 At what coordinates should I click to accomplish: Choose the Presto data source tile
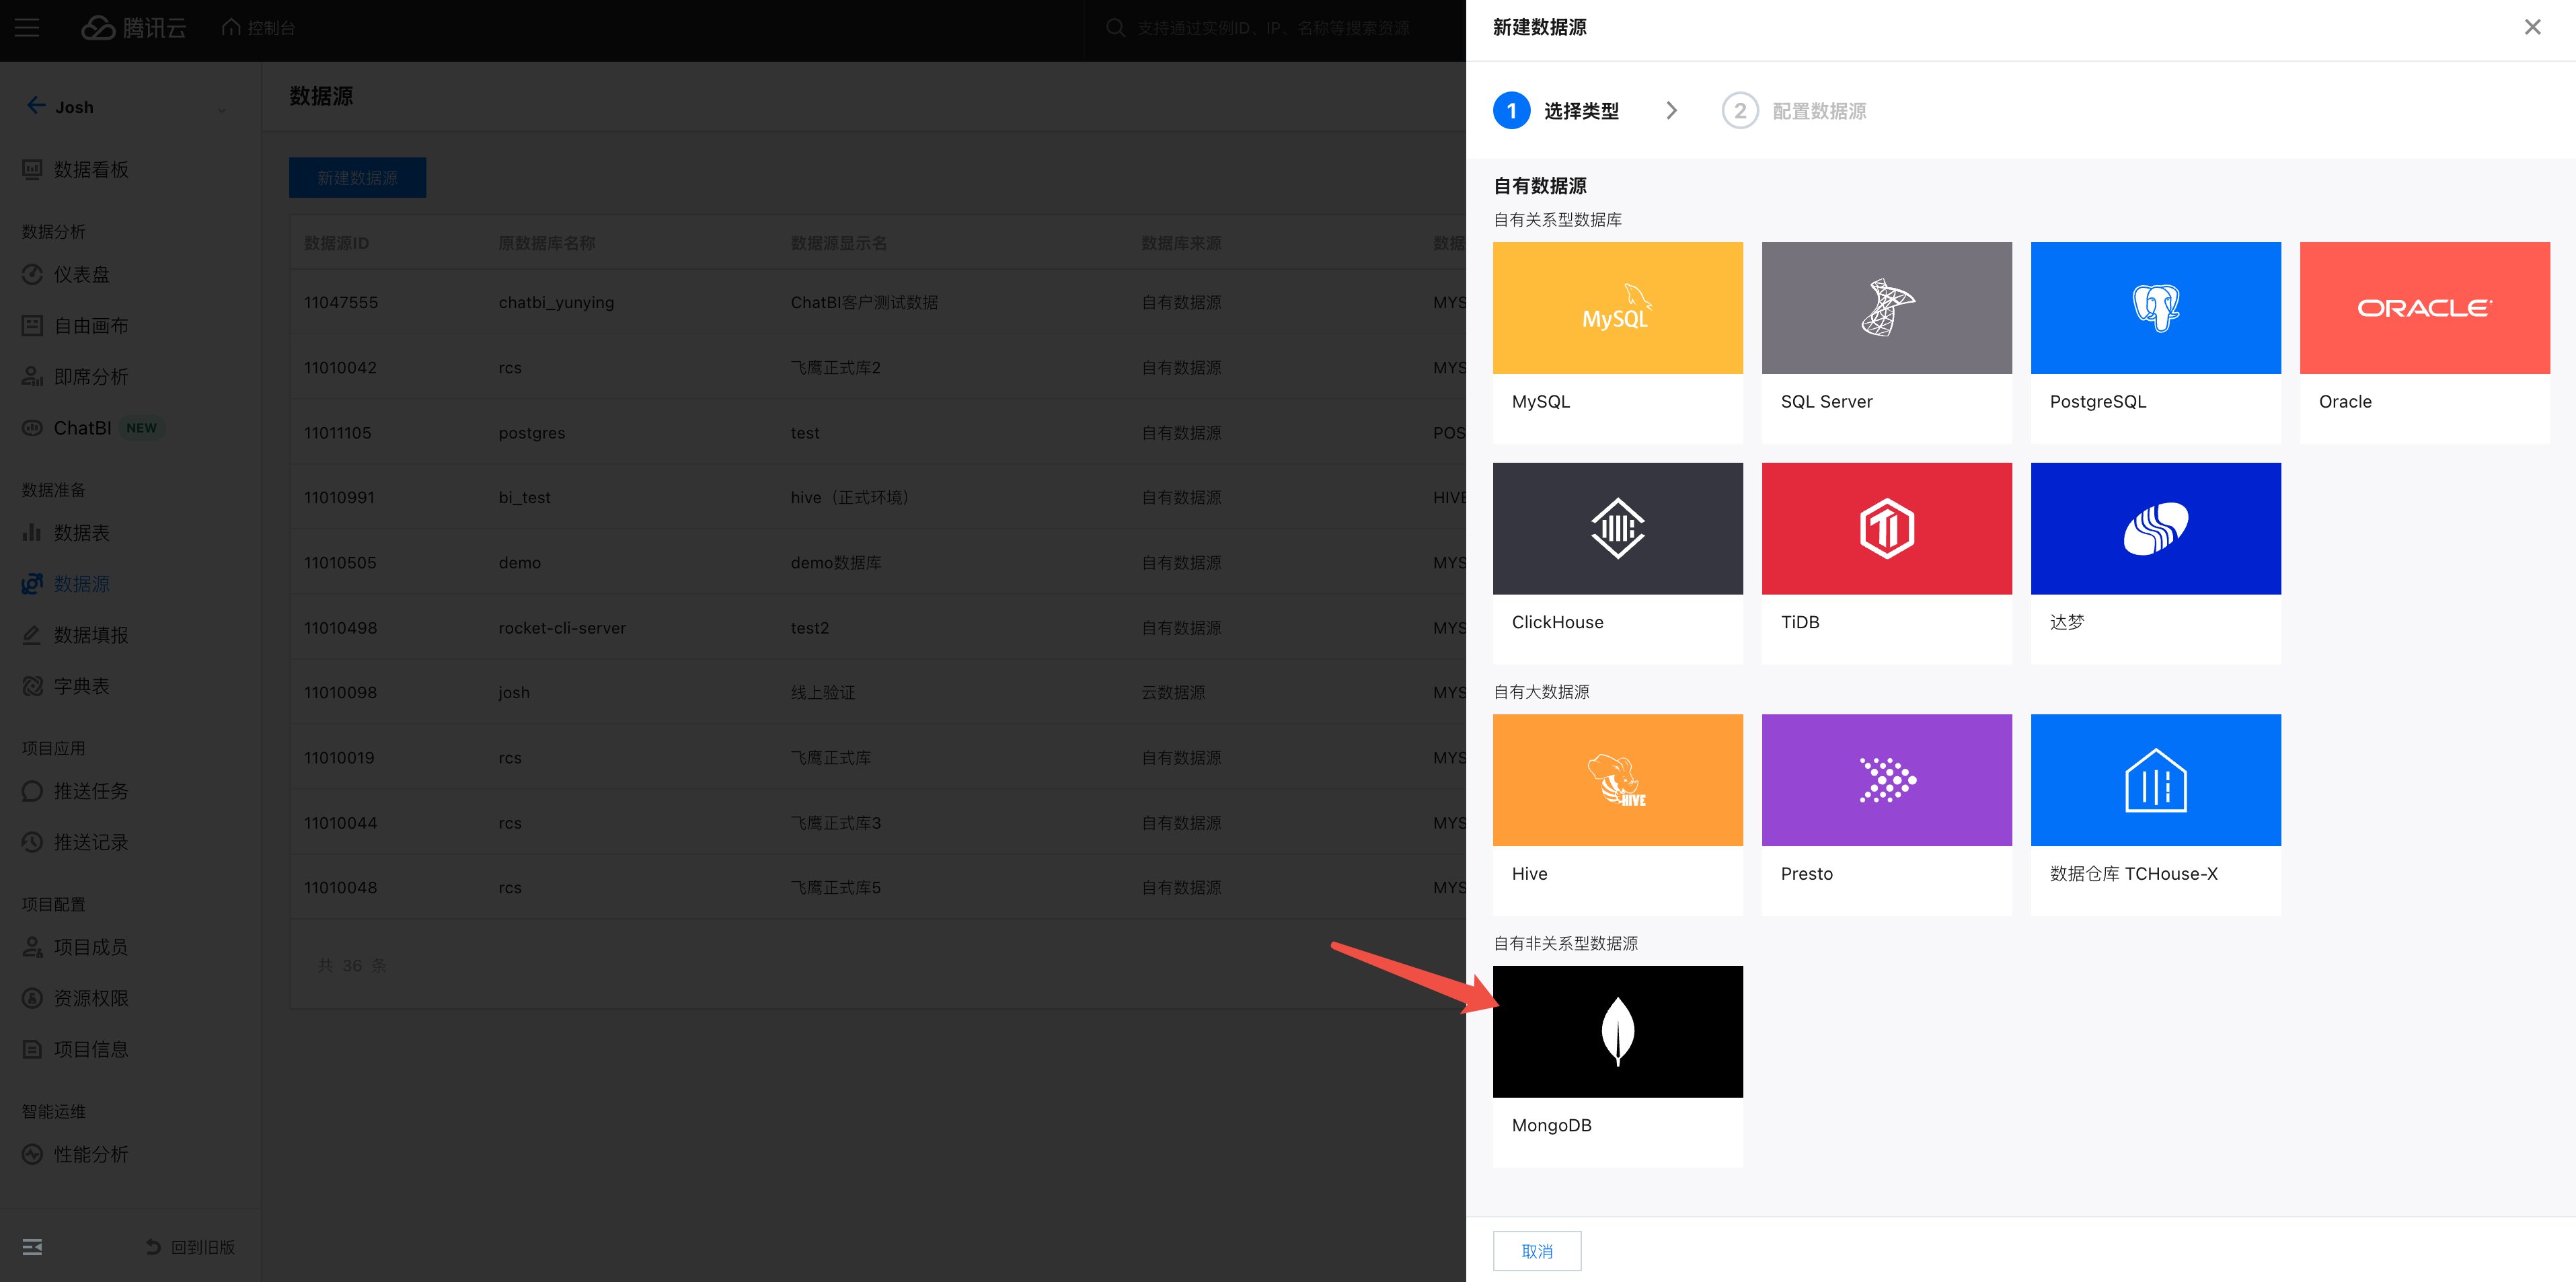tap(1886, 780)
